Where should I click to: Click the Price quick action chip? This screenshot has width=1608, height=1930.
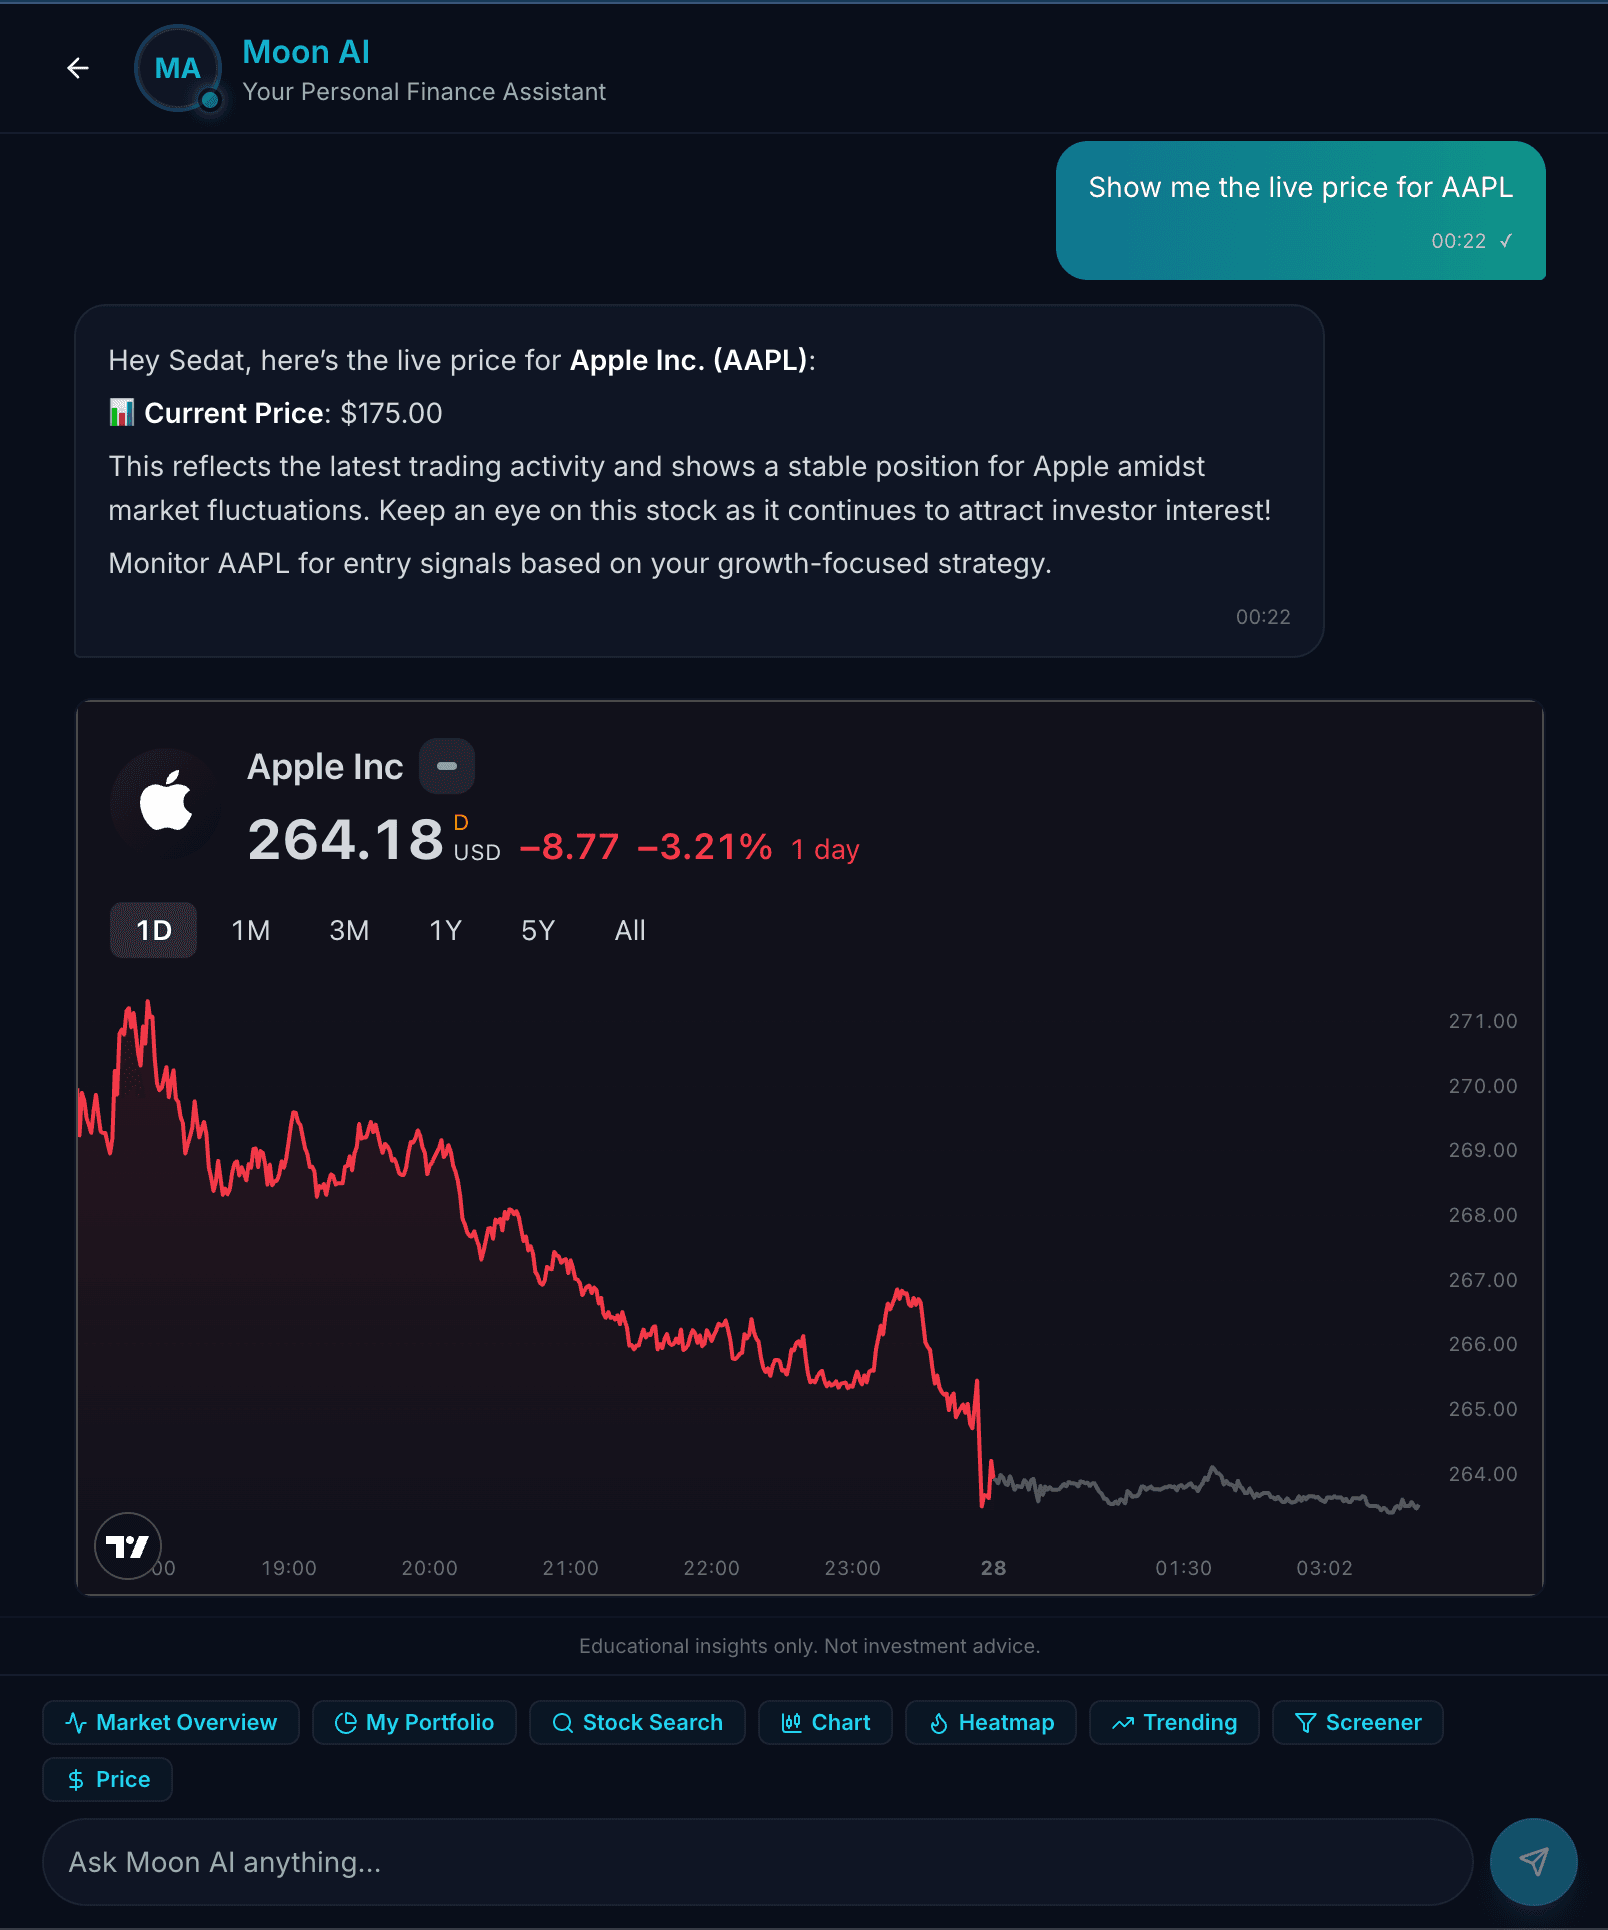click(x=107, y=1779)
